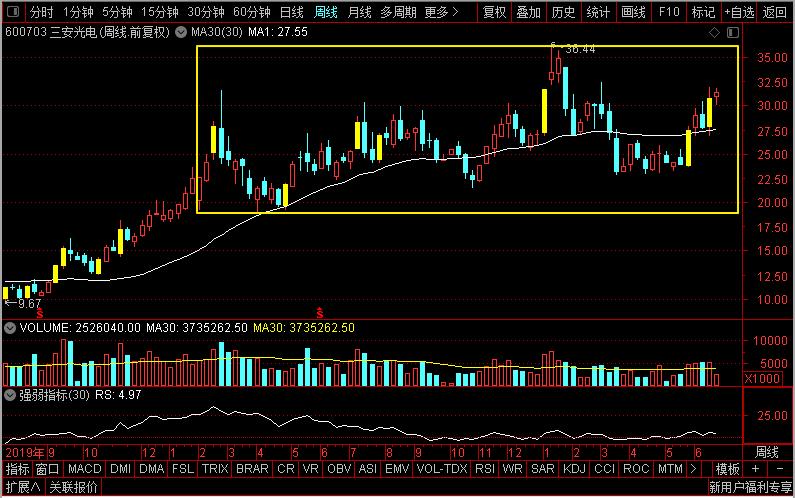Viewport: 795px width, 498px height.
Task: Open MA30 indicator dropdown arrow
Action: tap(180, 32)
